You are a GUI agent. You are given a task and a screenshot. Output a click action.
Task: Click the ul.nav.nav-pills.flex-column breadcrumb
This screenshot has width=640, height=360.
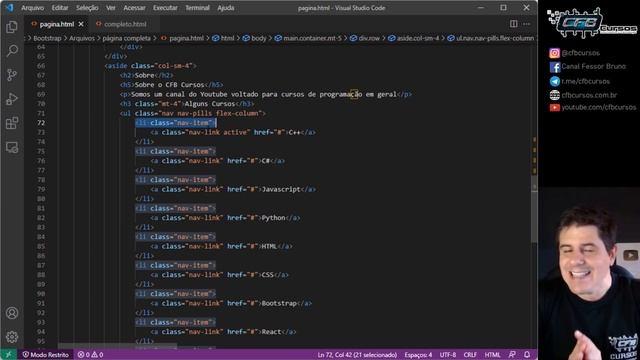tap(491, 38)
